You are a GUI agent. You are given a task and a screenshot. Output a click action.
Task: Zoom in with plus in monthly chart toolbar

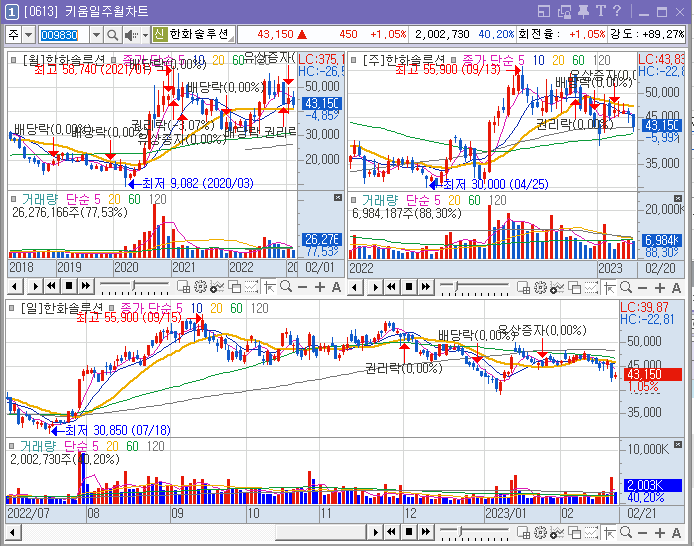pos(320,287)
